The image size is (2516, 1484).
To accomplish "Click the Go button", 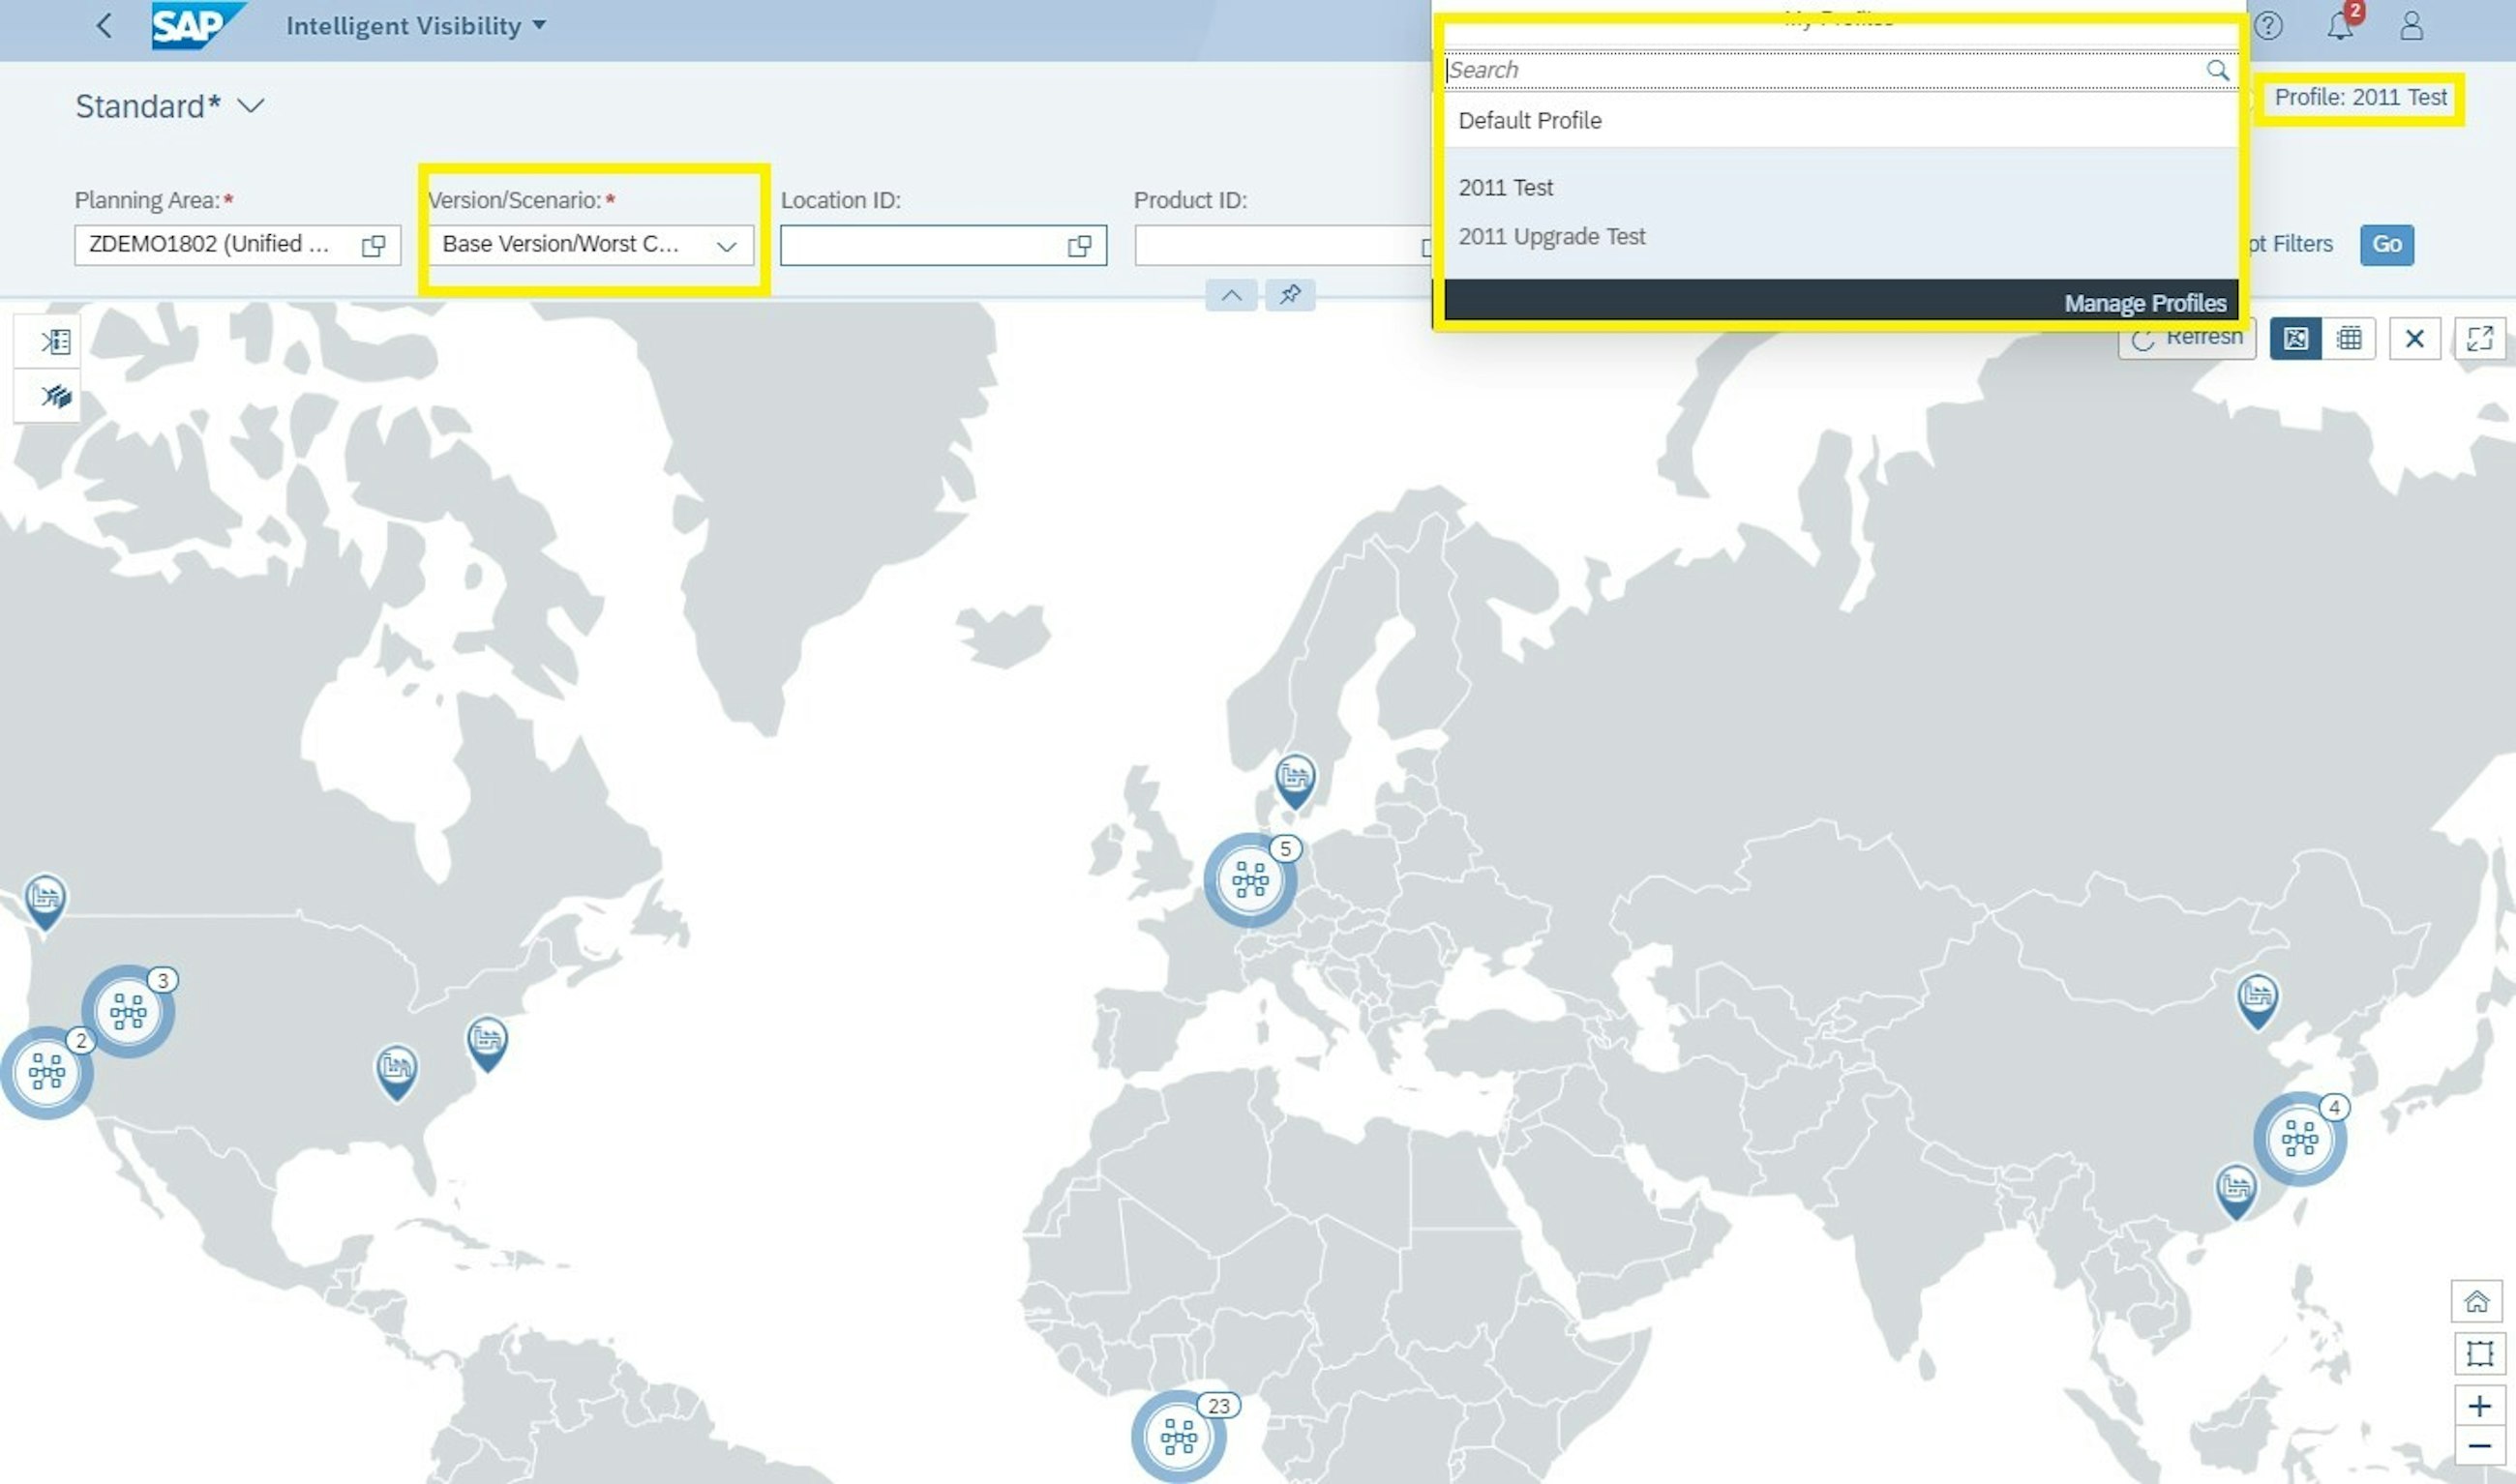I will click(2386, 245).
